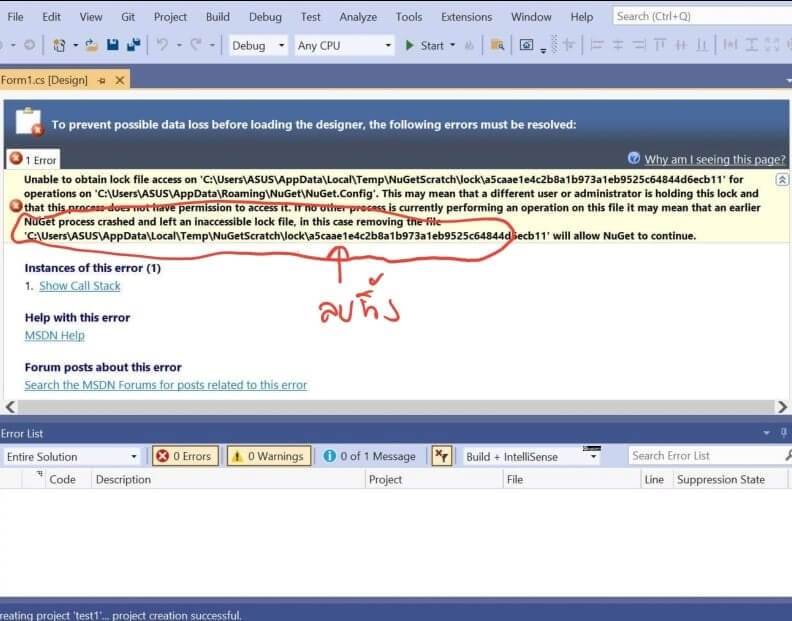Open the Build + IntelliSense dropdown
792x621 pixels.
point(594,457)
